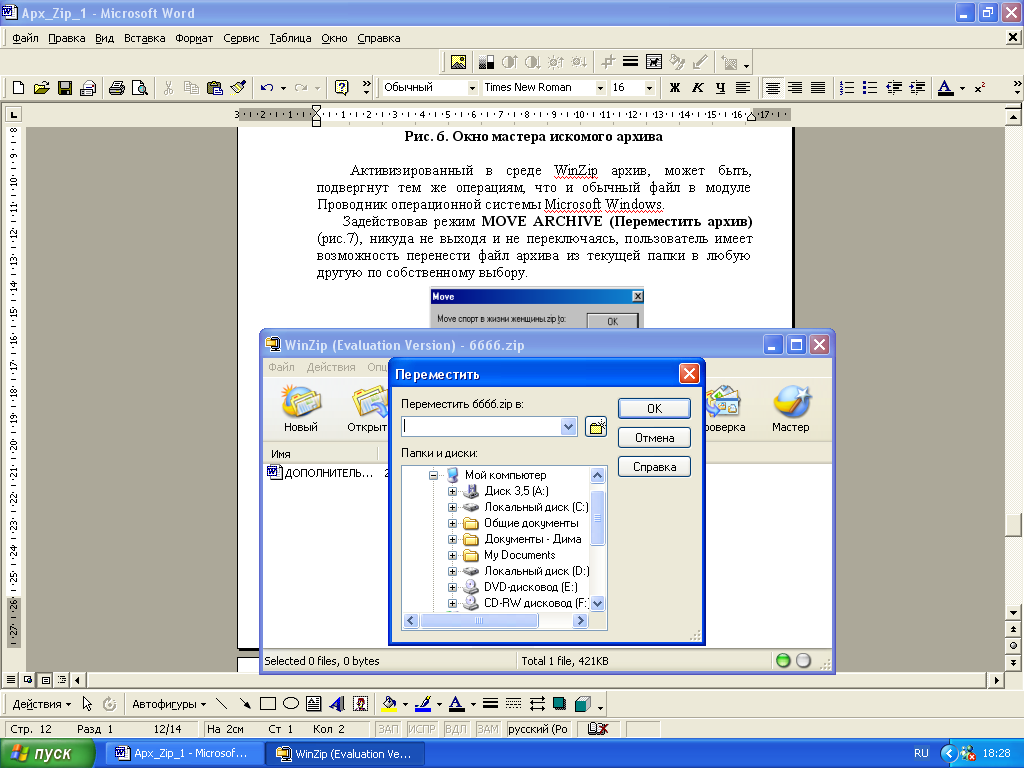
Task: Expand the My Documents folder node
Action: pyautogui.click(x=452, y=555)
